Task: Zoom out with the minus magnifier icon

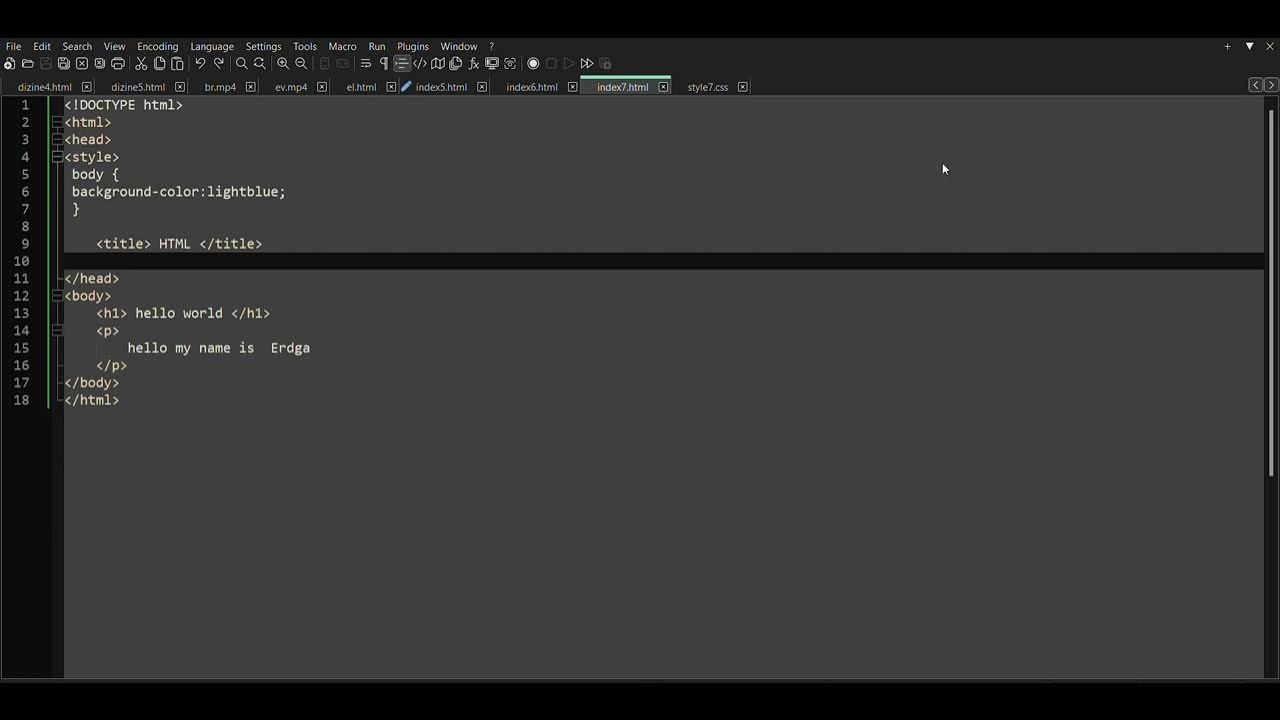Action: click(301, 63)
